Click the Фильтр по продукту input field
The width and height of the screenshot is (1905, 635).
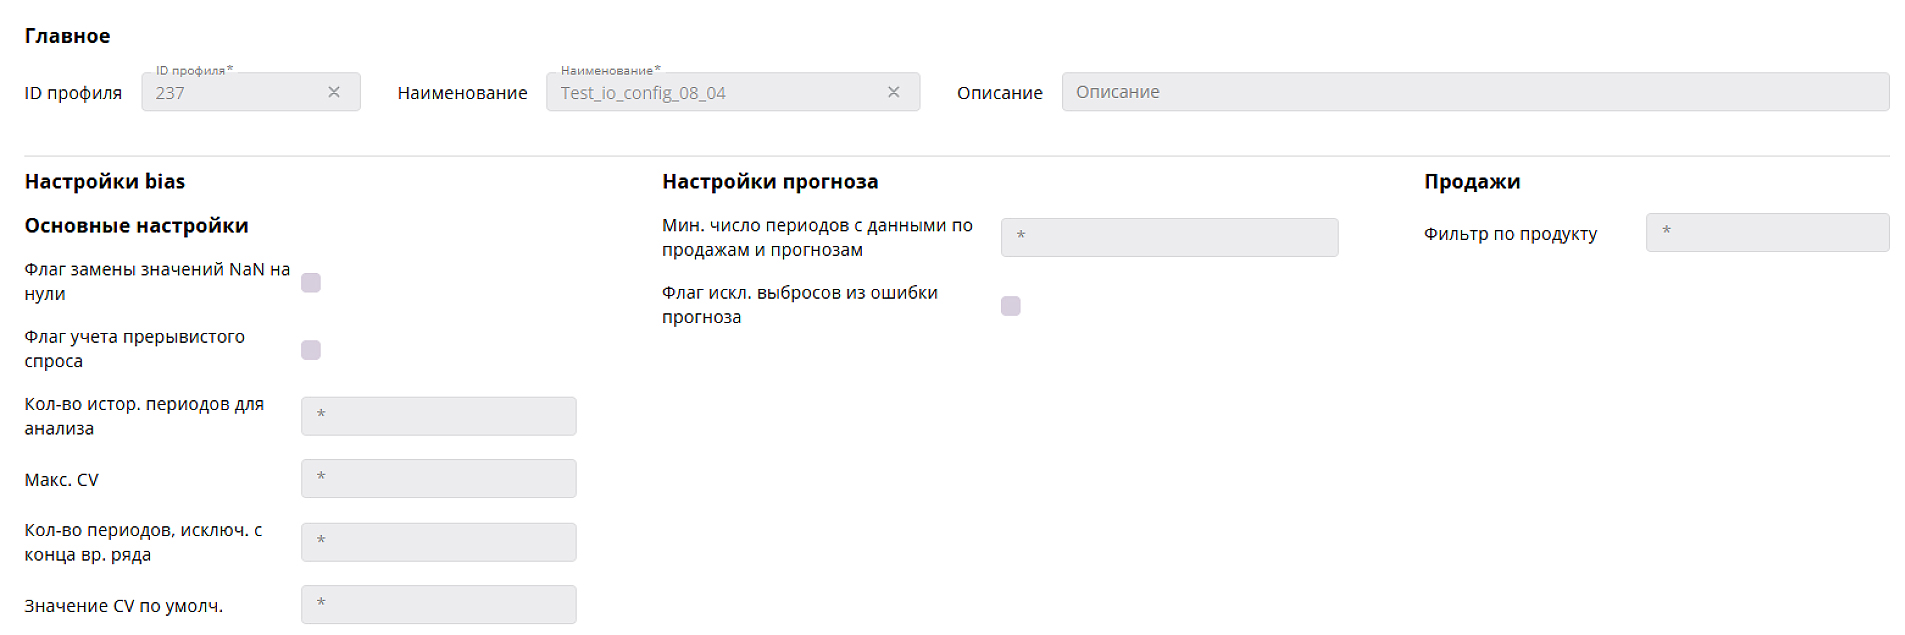(1766, 233)
